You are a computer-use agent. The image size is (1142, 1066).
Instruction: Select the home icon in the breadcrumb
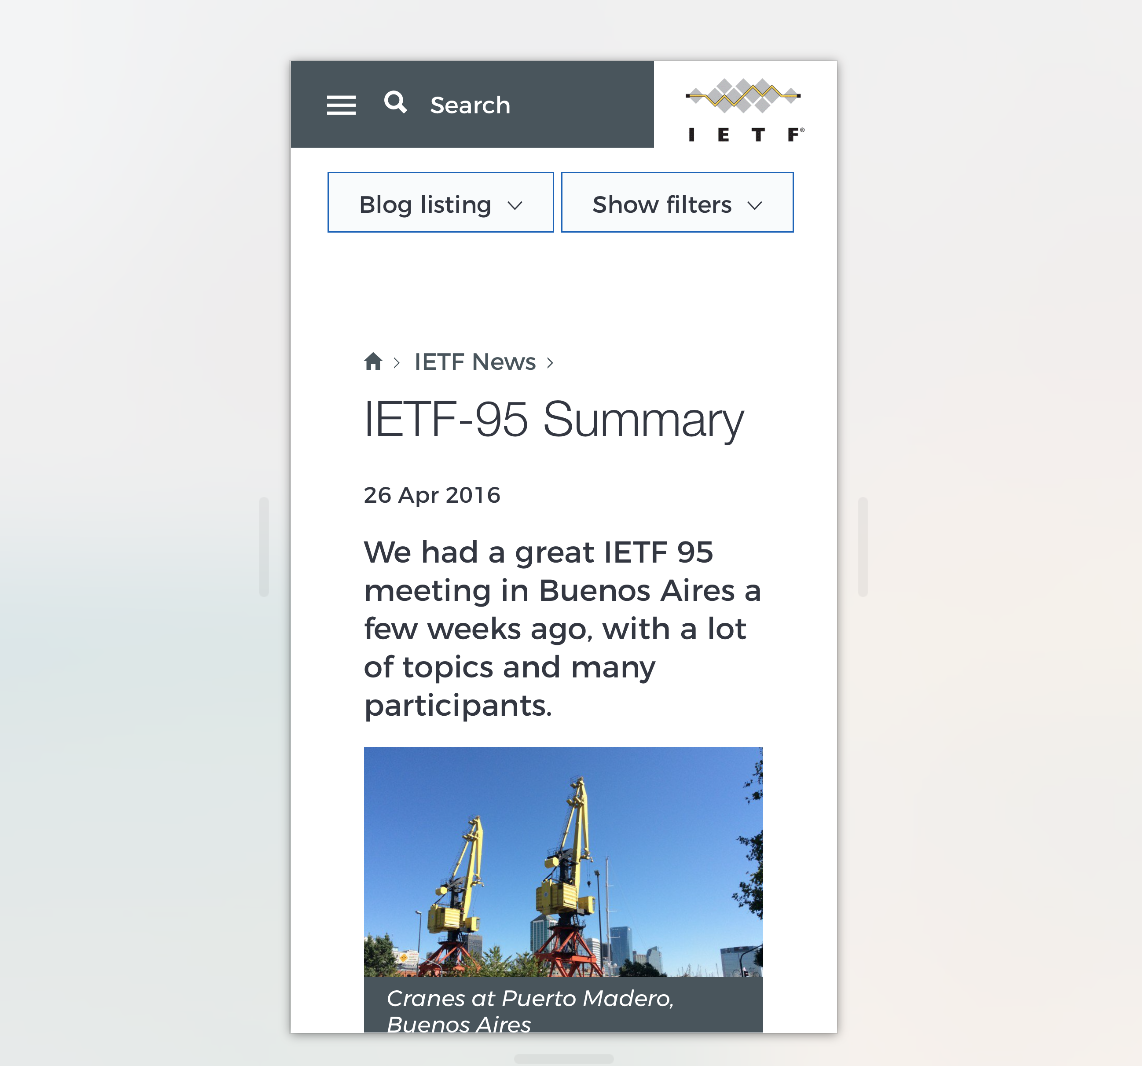373,361
